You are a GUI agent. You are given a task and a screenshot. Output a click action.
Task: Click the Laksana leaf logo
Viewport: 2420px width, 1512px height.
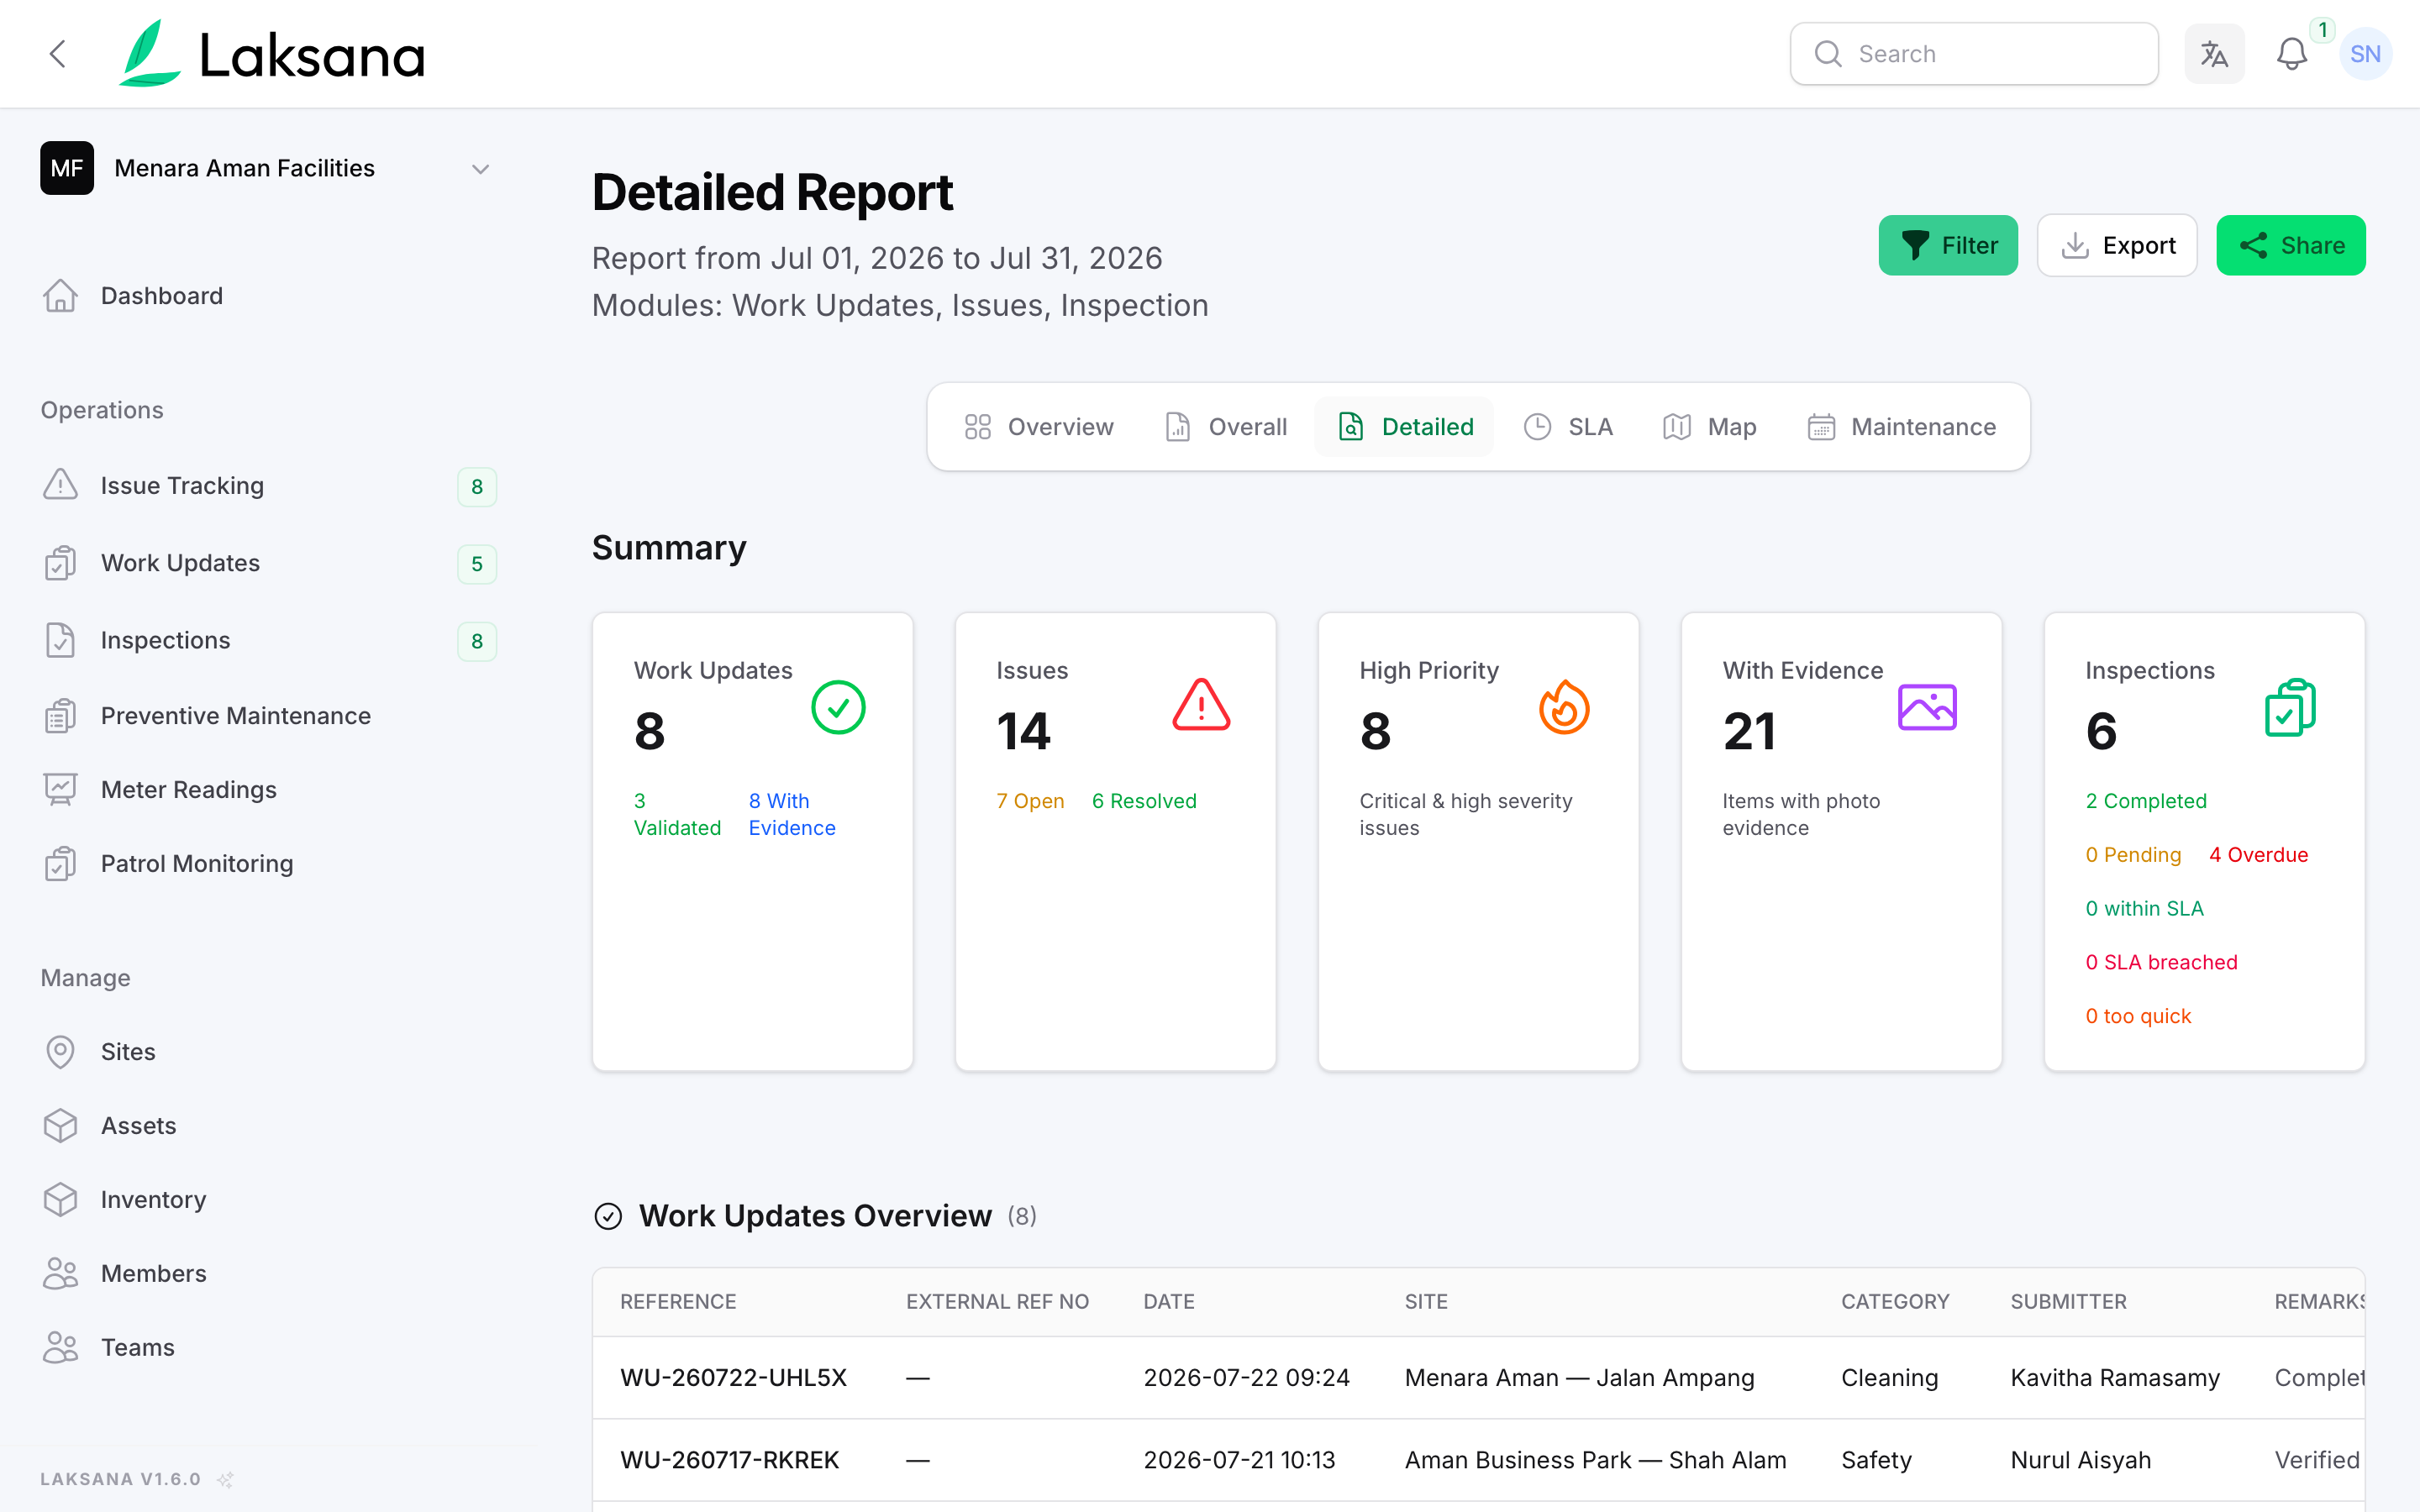pos(150,53)
